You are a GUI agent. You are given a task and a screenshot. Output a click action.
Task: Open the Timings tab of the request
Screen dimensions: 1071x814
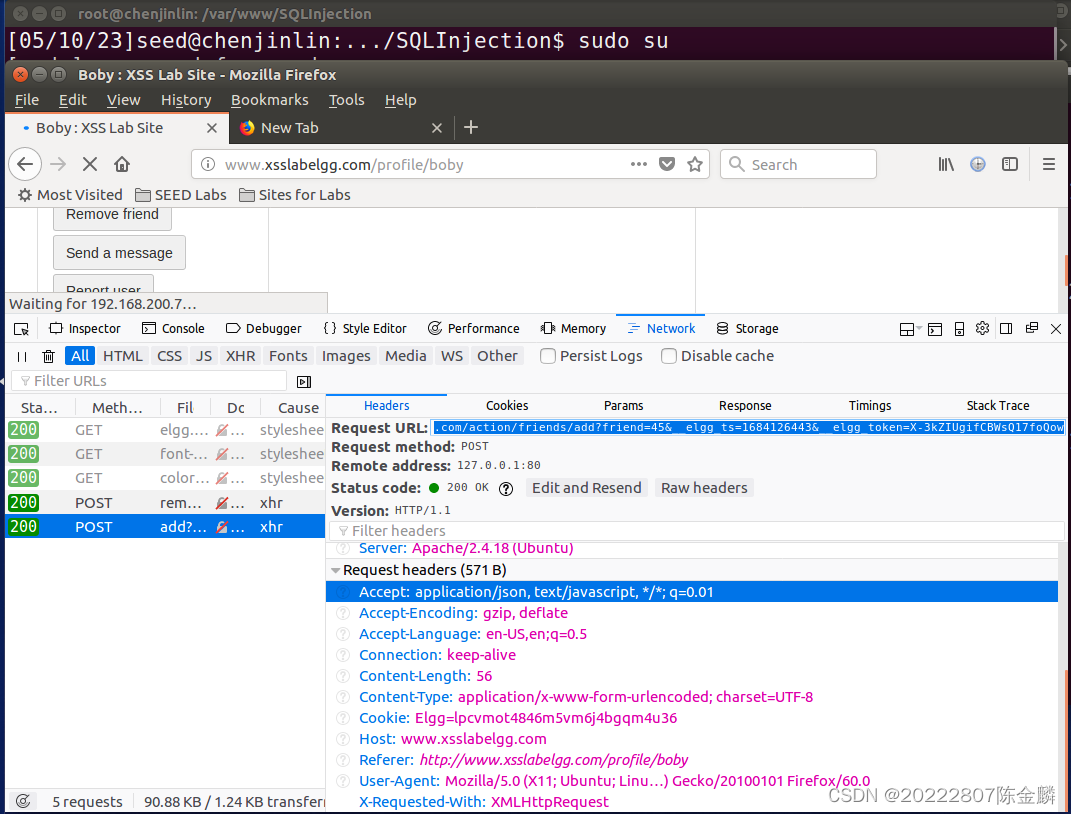coord(870,406)
